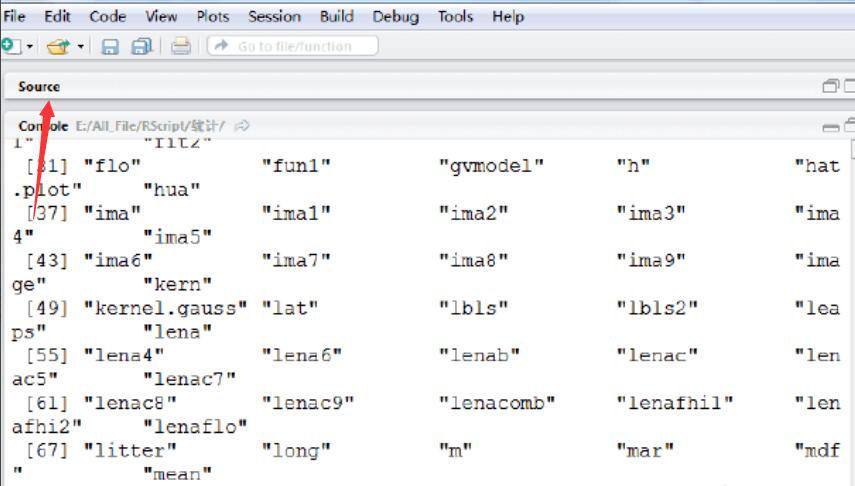Image resolution: width=855 pixels, height=486 pixels.
Task: Save the current document
Action: 111,46
